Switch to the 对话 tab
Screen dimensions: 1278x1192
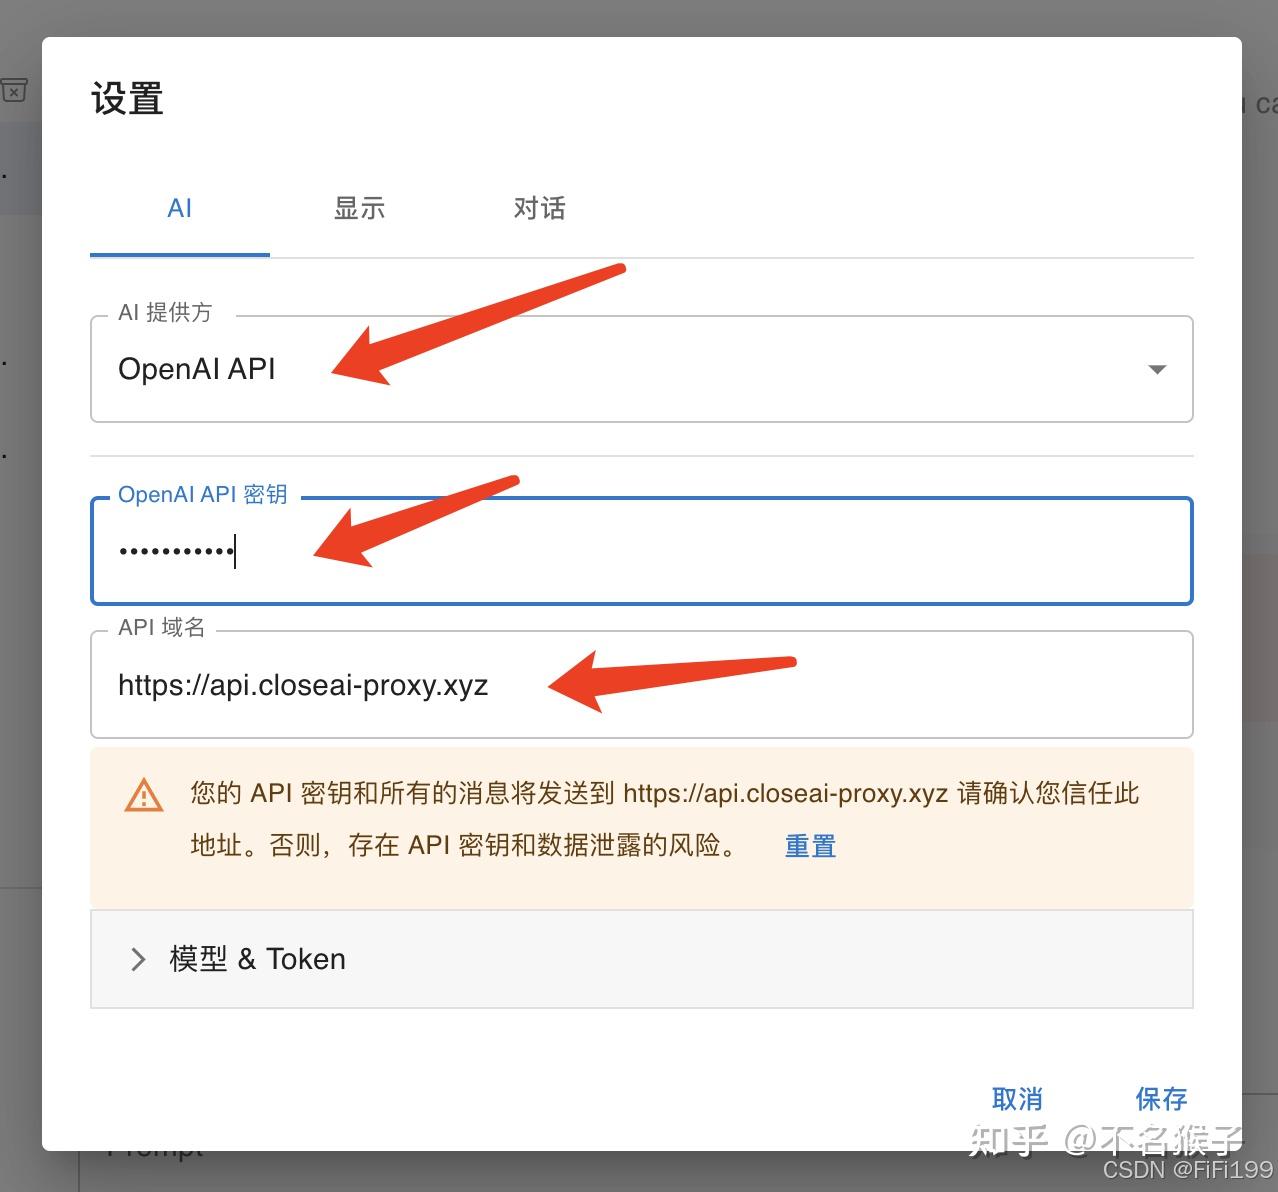click(539, 208)
